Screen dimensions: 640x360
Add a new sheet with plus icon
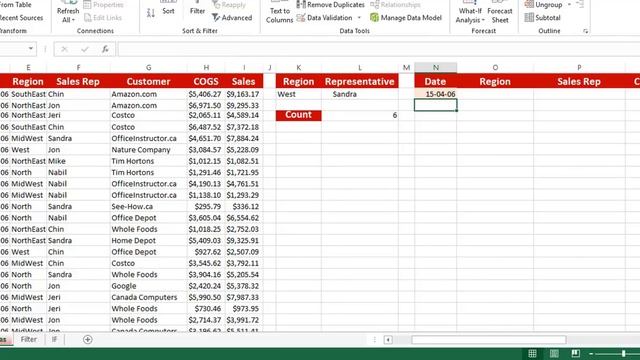click(x=87, y=340)
